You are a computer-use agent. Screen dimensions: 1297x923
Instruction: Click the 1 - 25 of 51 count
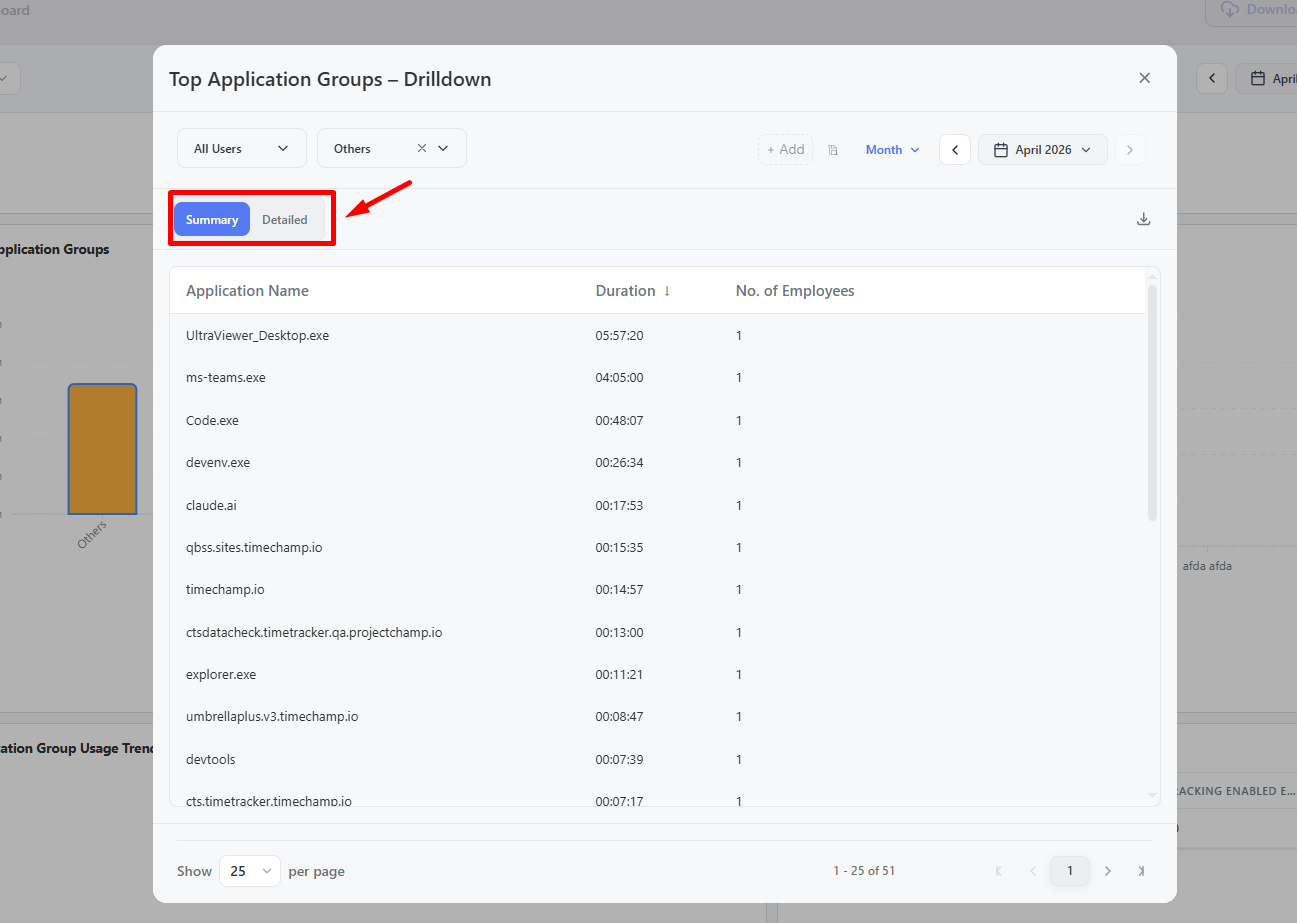[x=864, y=871]
